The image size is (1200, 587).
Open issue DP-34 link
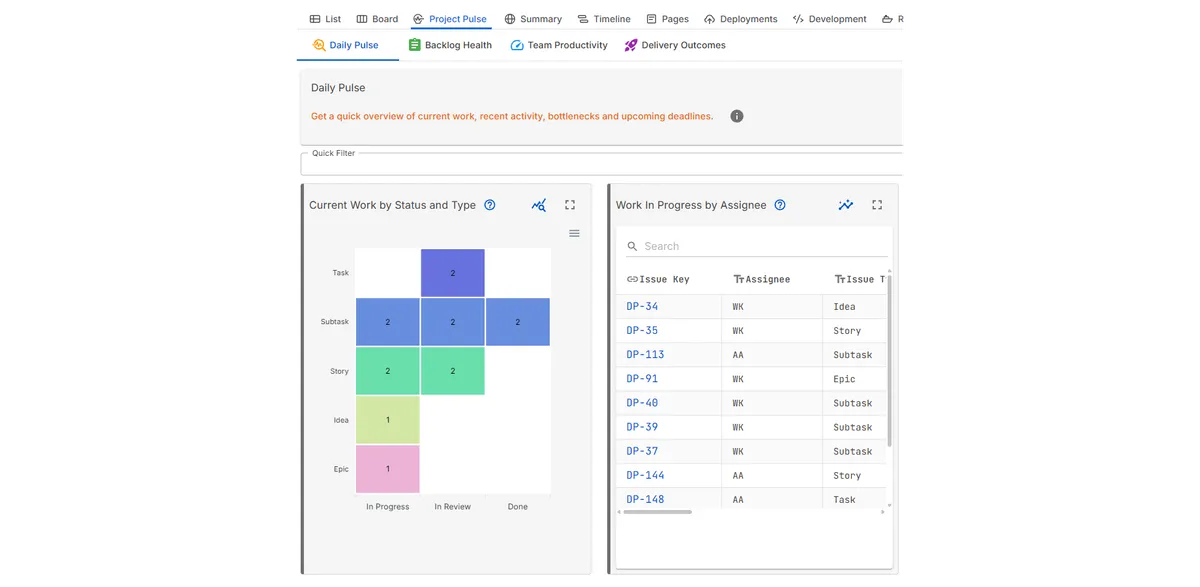[x=642, y=306]
